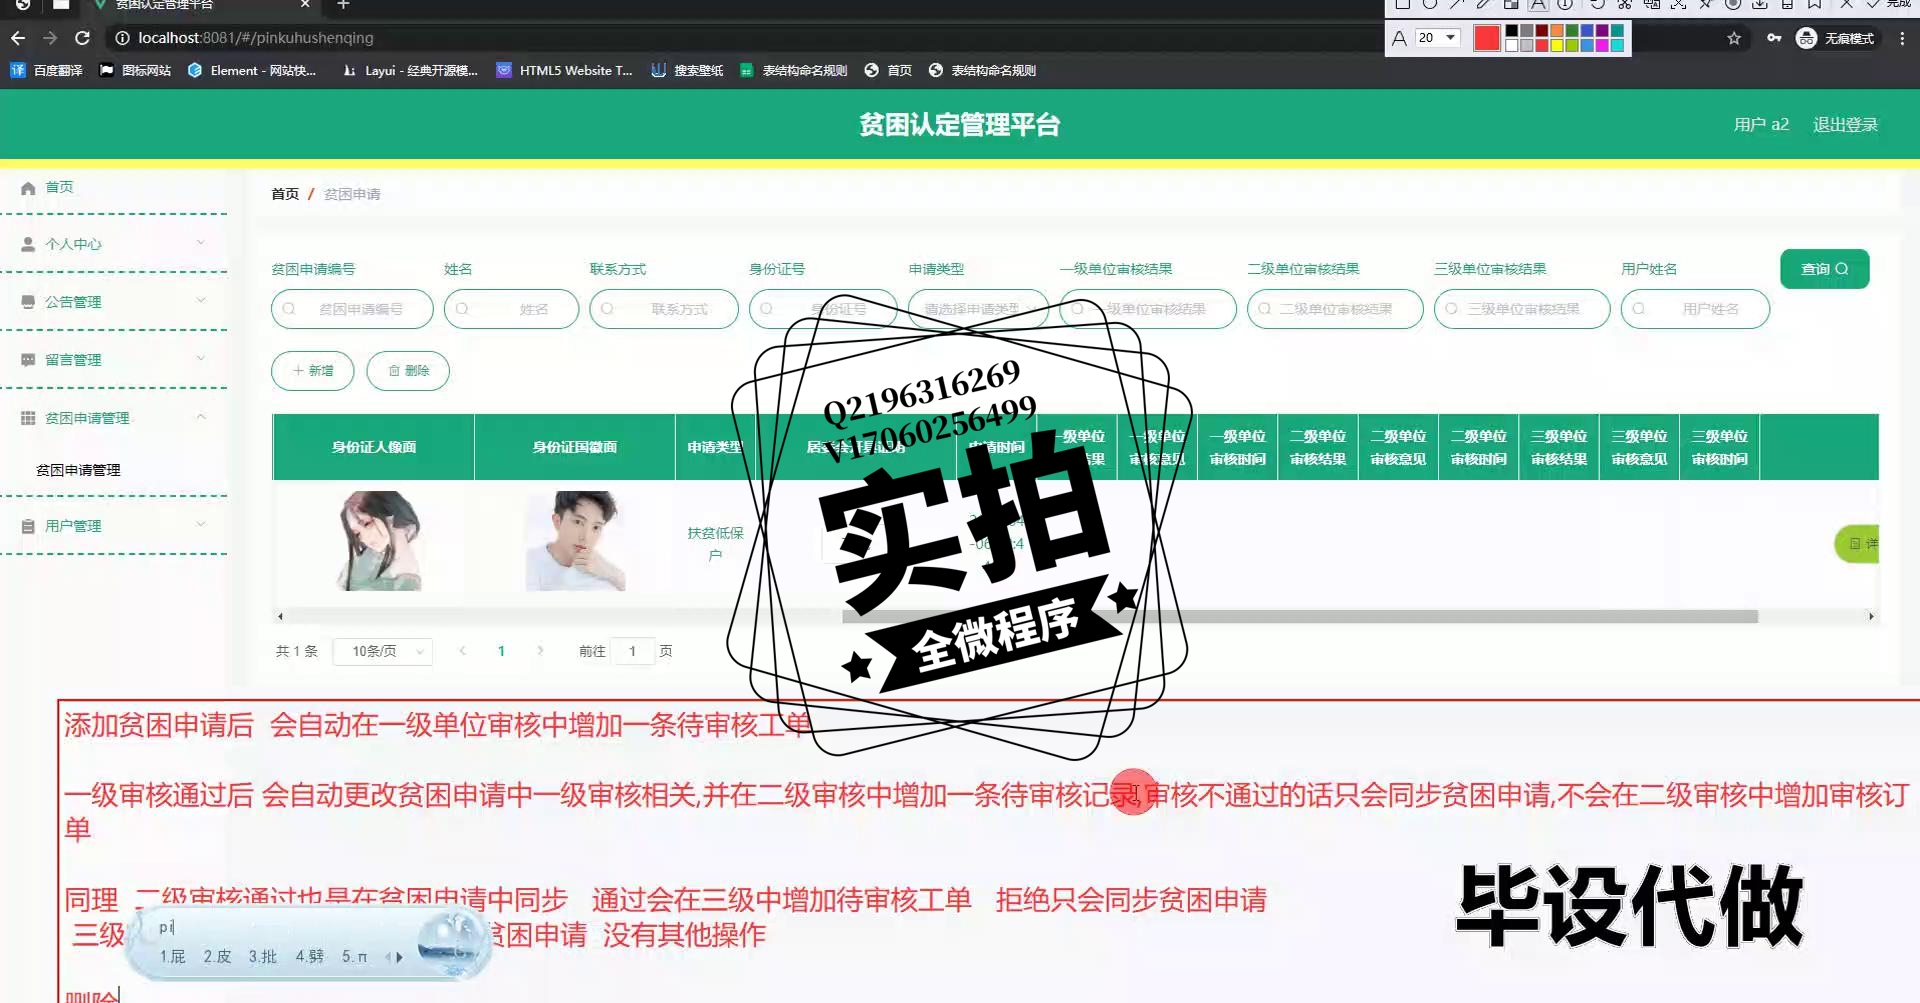Click the 删除 delete button
The width and height of the screenshot is (1920, 1003).
click(x=408, y=371)
